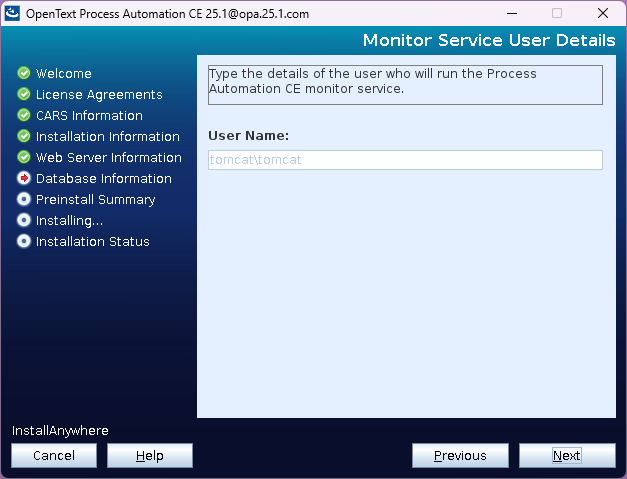Click the check icon beside Web Server Information
Viewport: 627px width, 479px height.
[x=24, y=157]
